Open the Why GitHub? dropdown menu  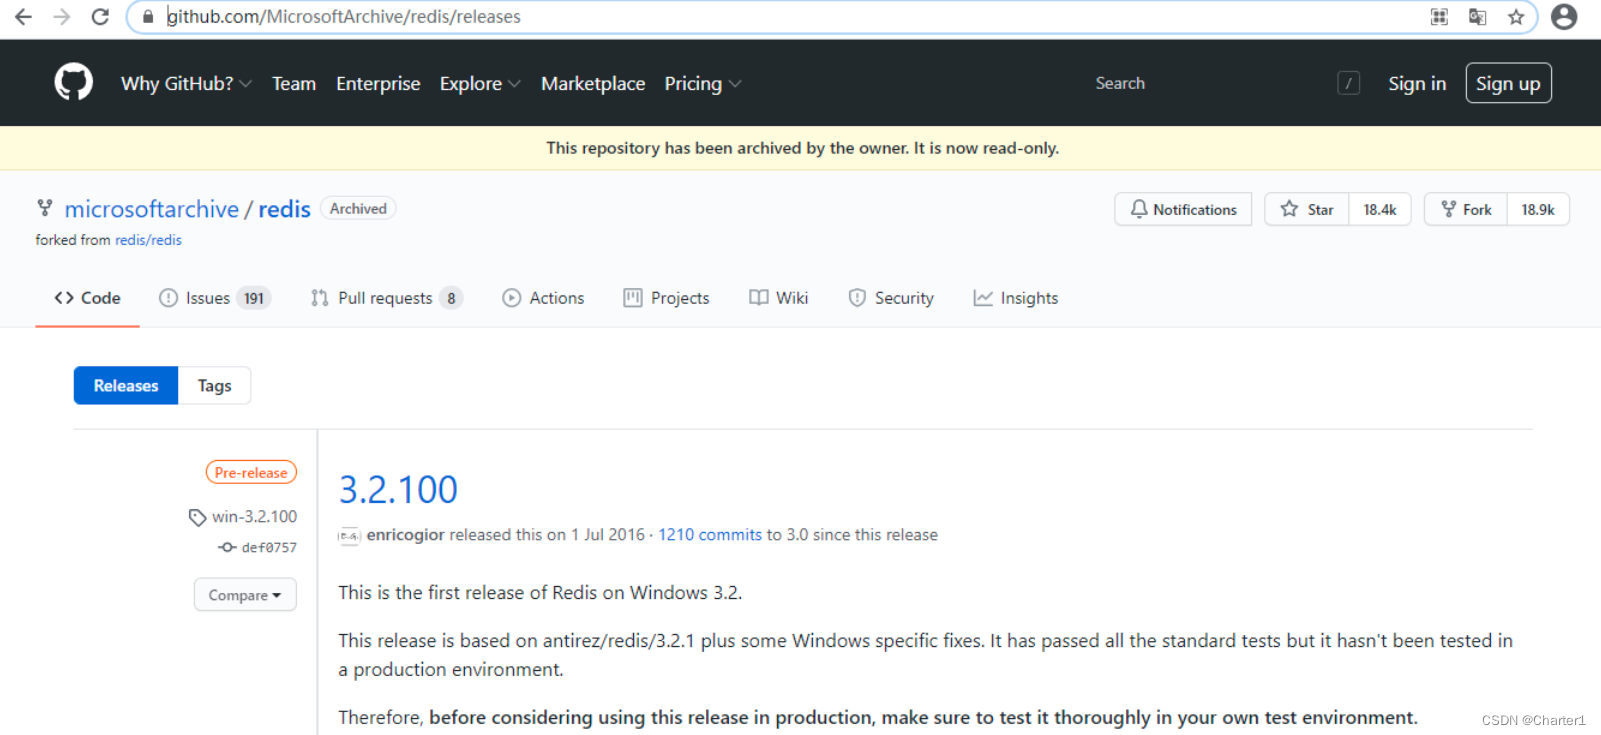186,83
